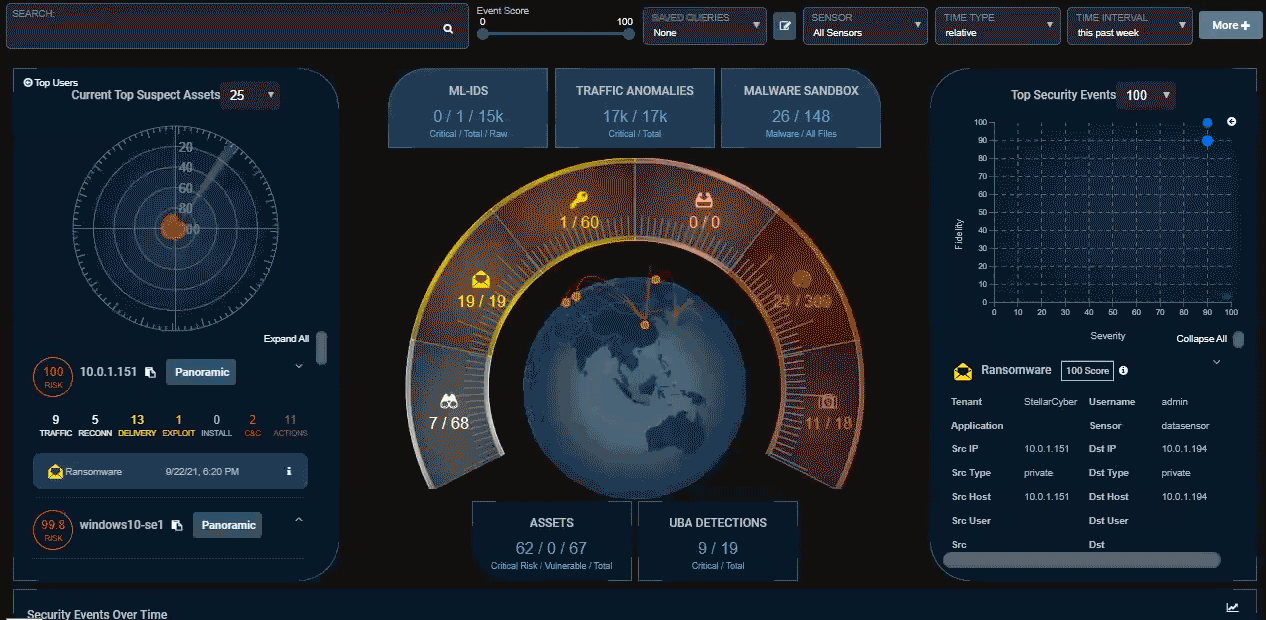Open the Time Interval dropdown
The width and height of the screenshot is (1266, 620).
(x=1131, y=26)
